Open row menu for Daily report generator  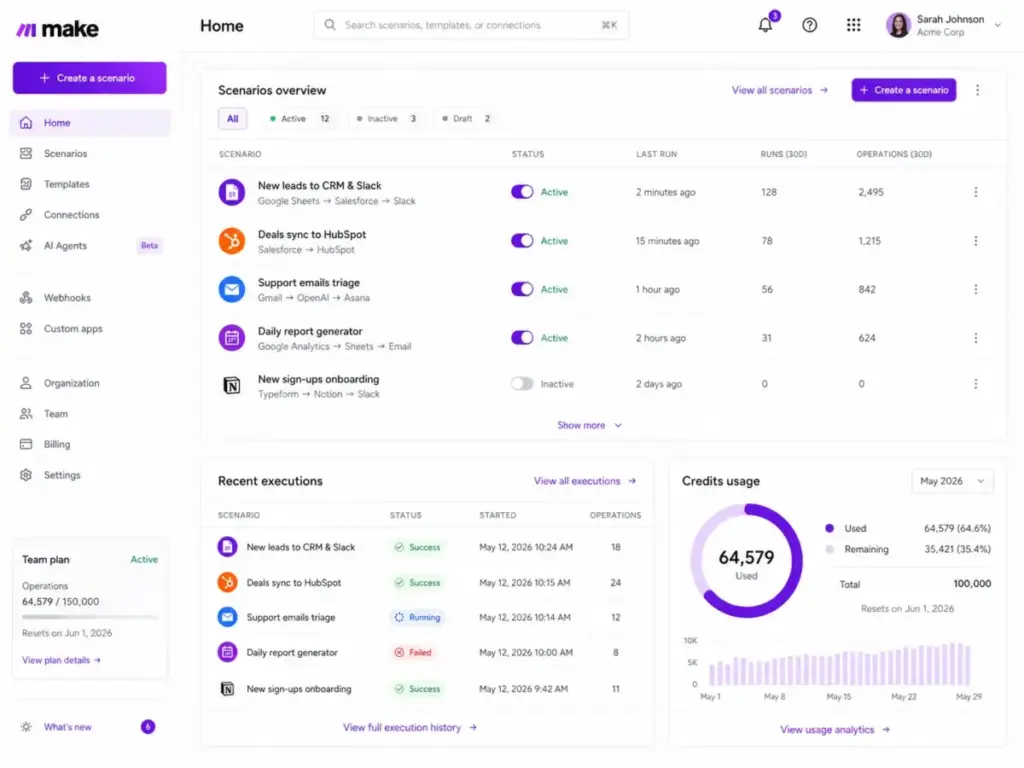coord(976,338)
